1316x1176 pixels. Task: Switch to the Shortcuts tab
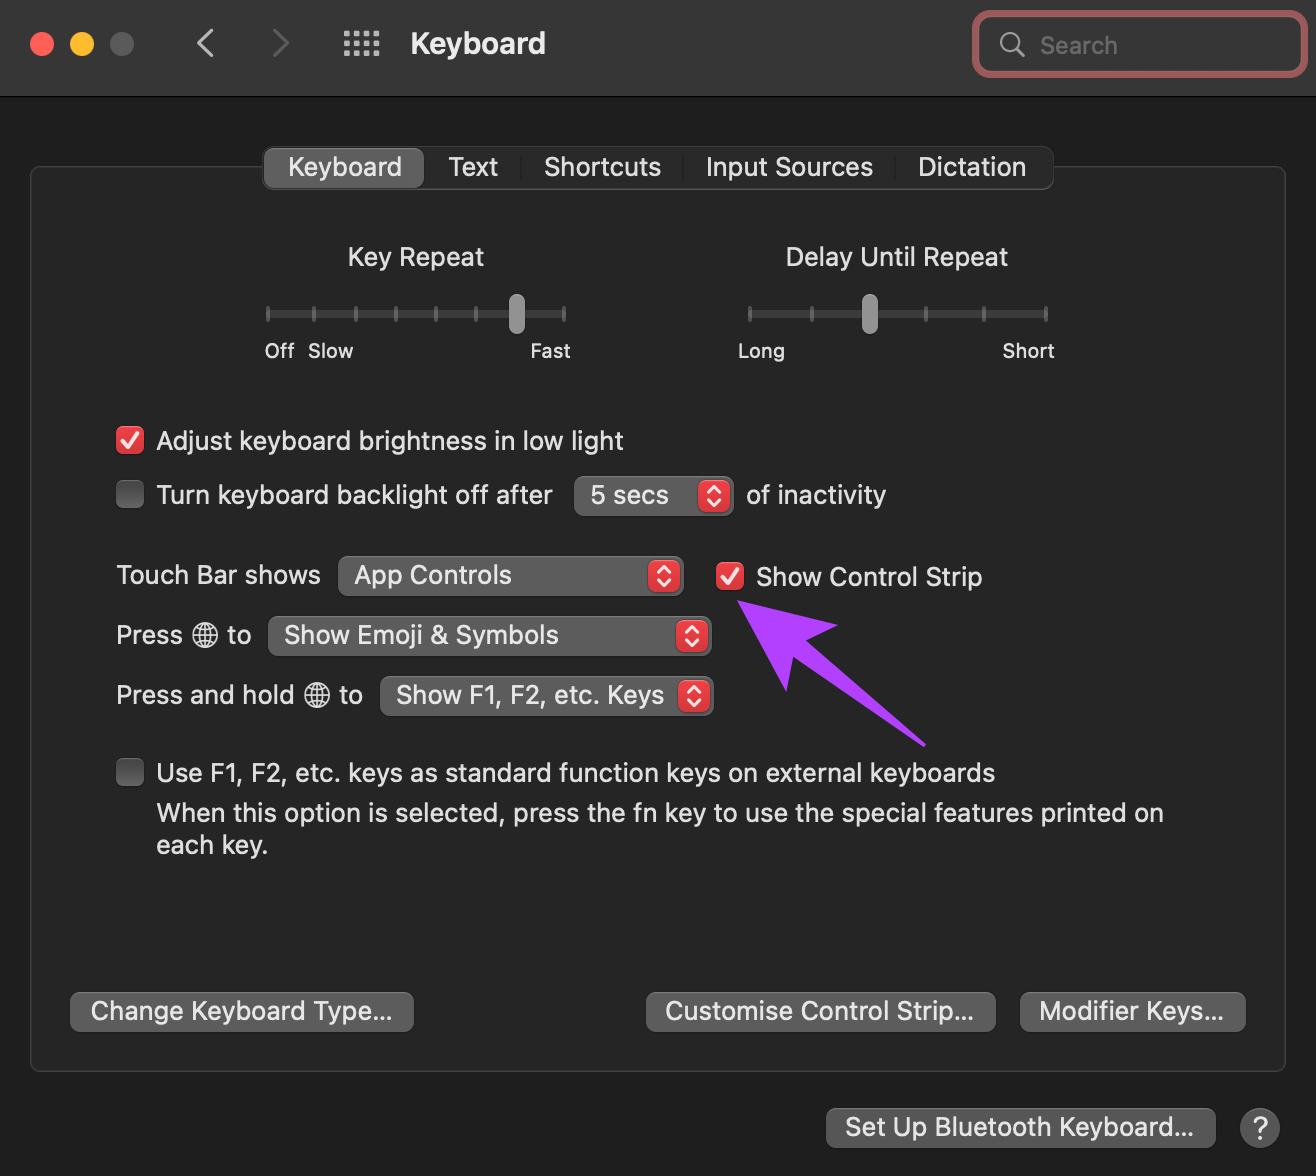pos(602,167)
